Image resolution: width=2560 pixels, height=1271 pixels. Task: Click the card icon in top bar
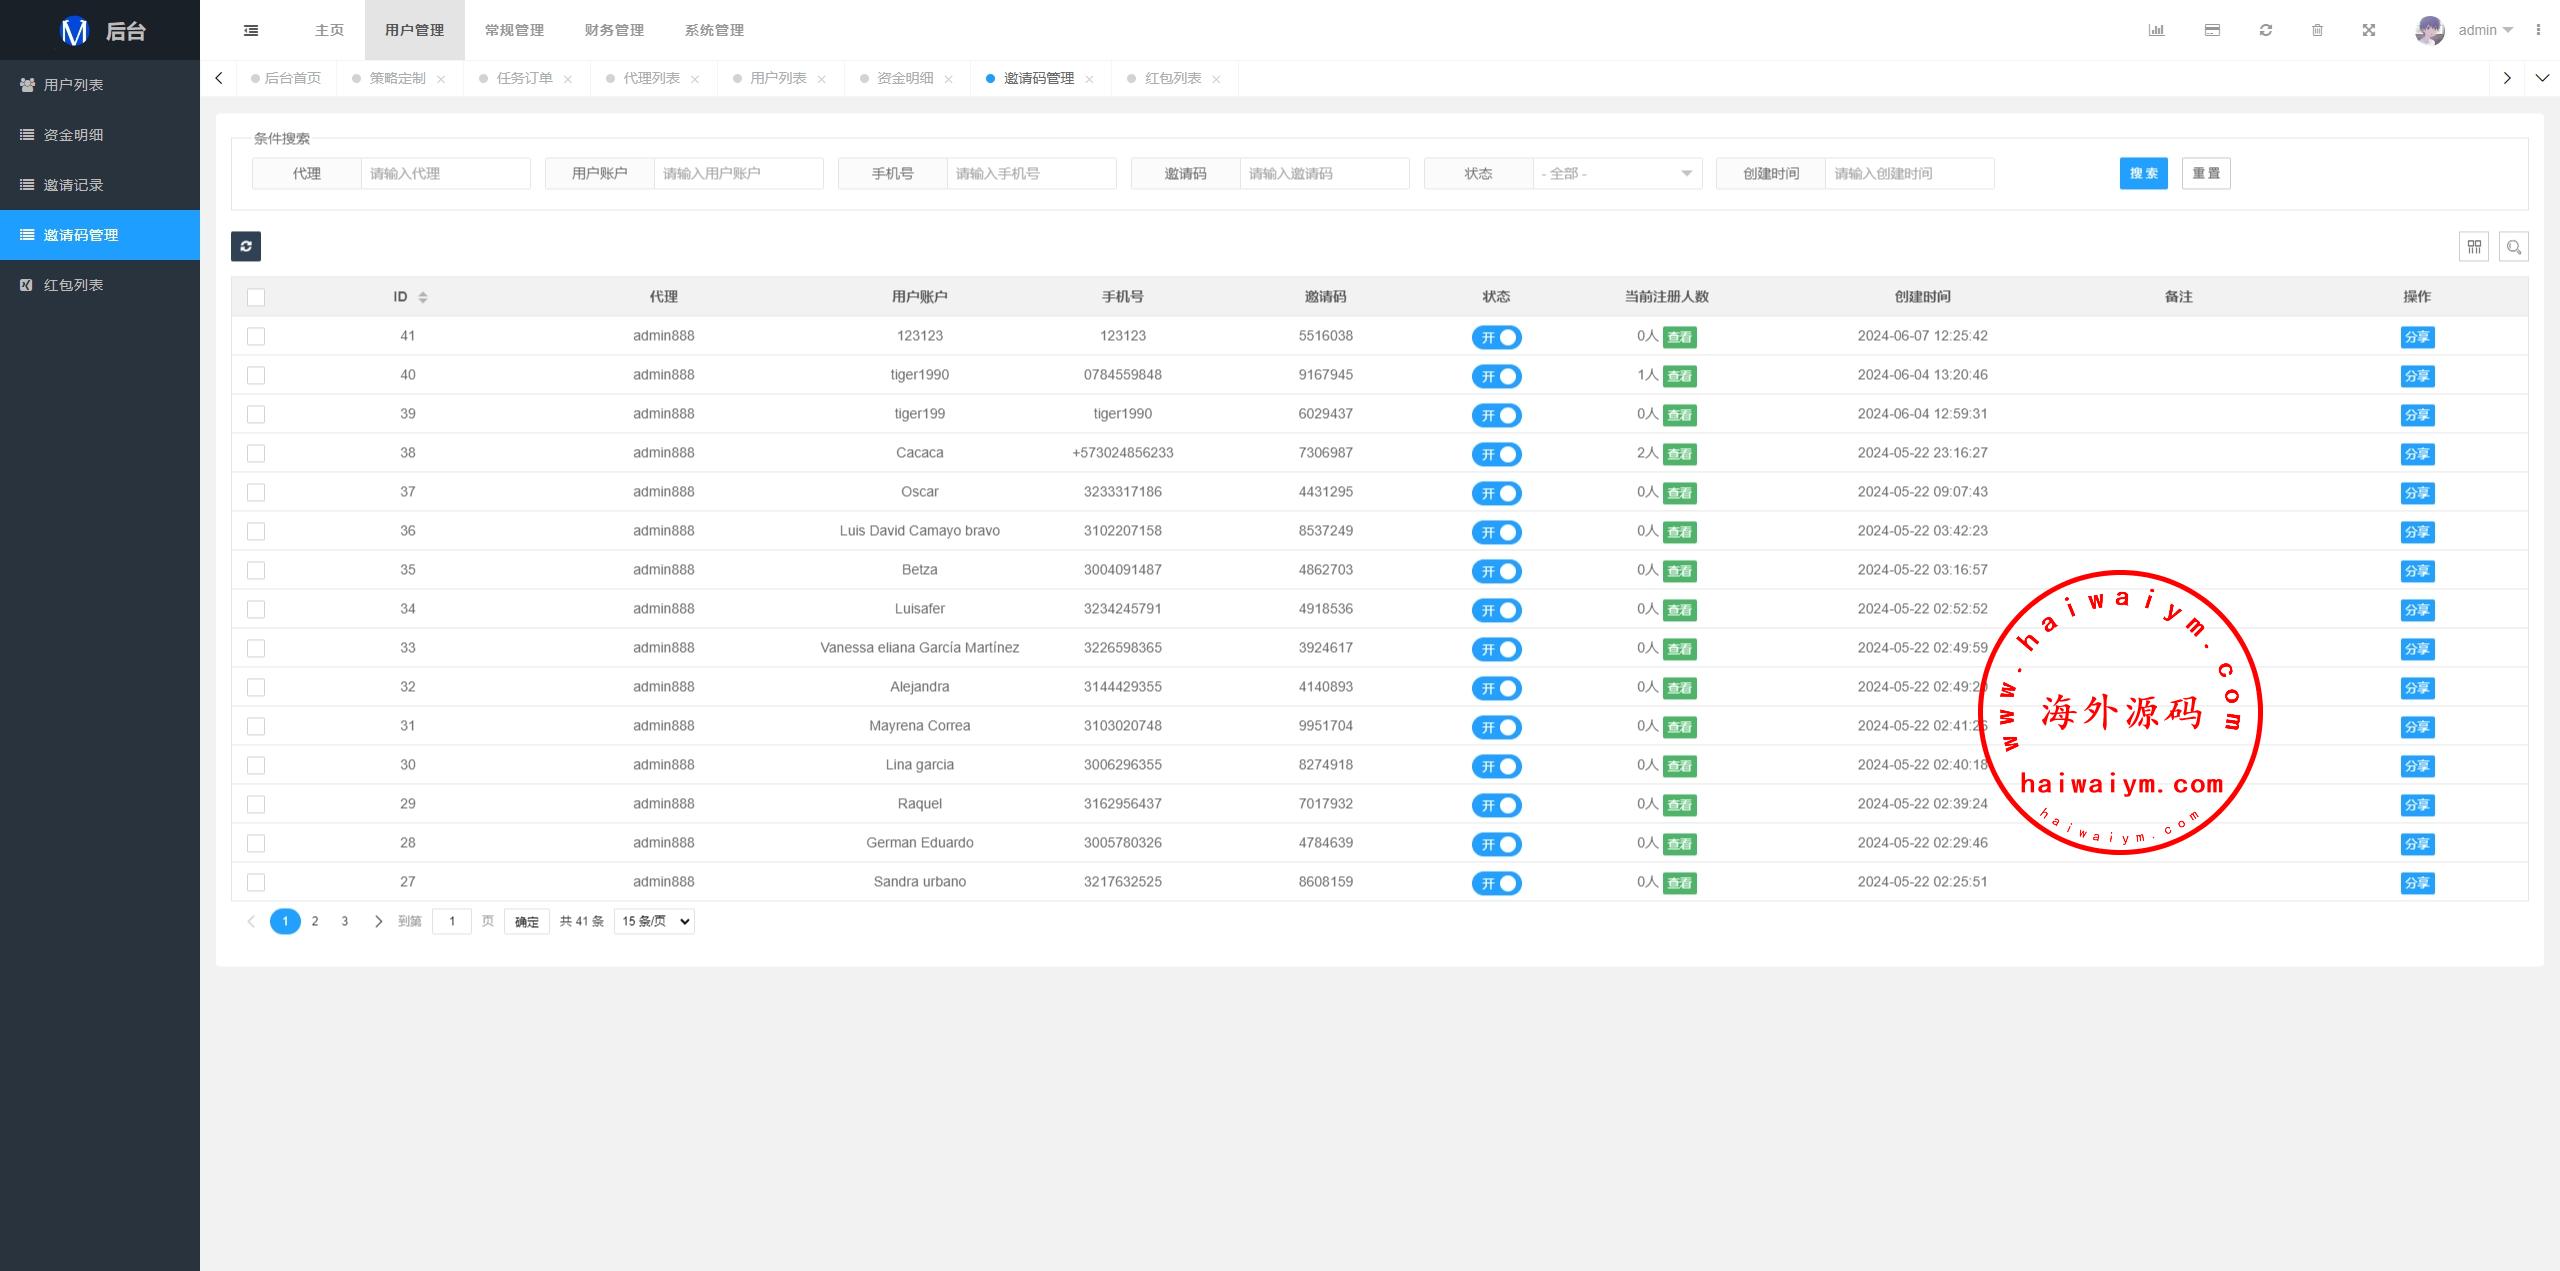pos(2212,30)
